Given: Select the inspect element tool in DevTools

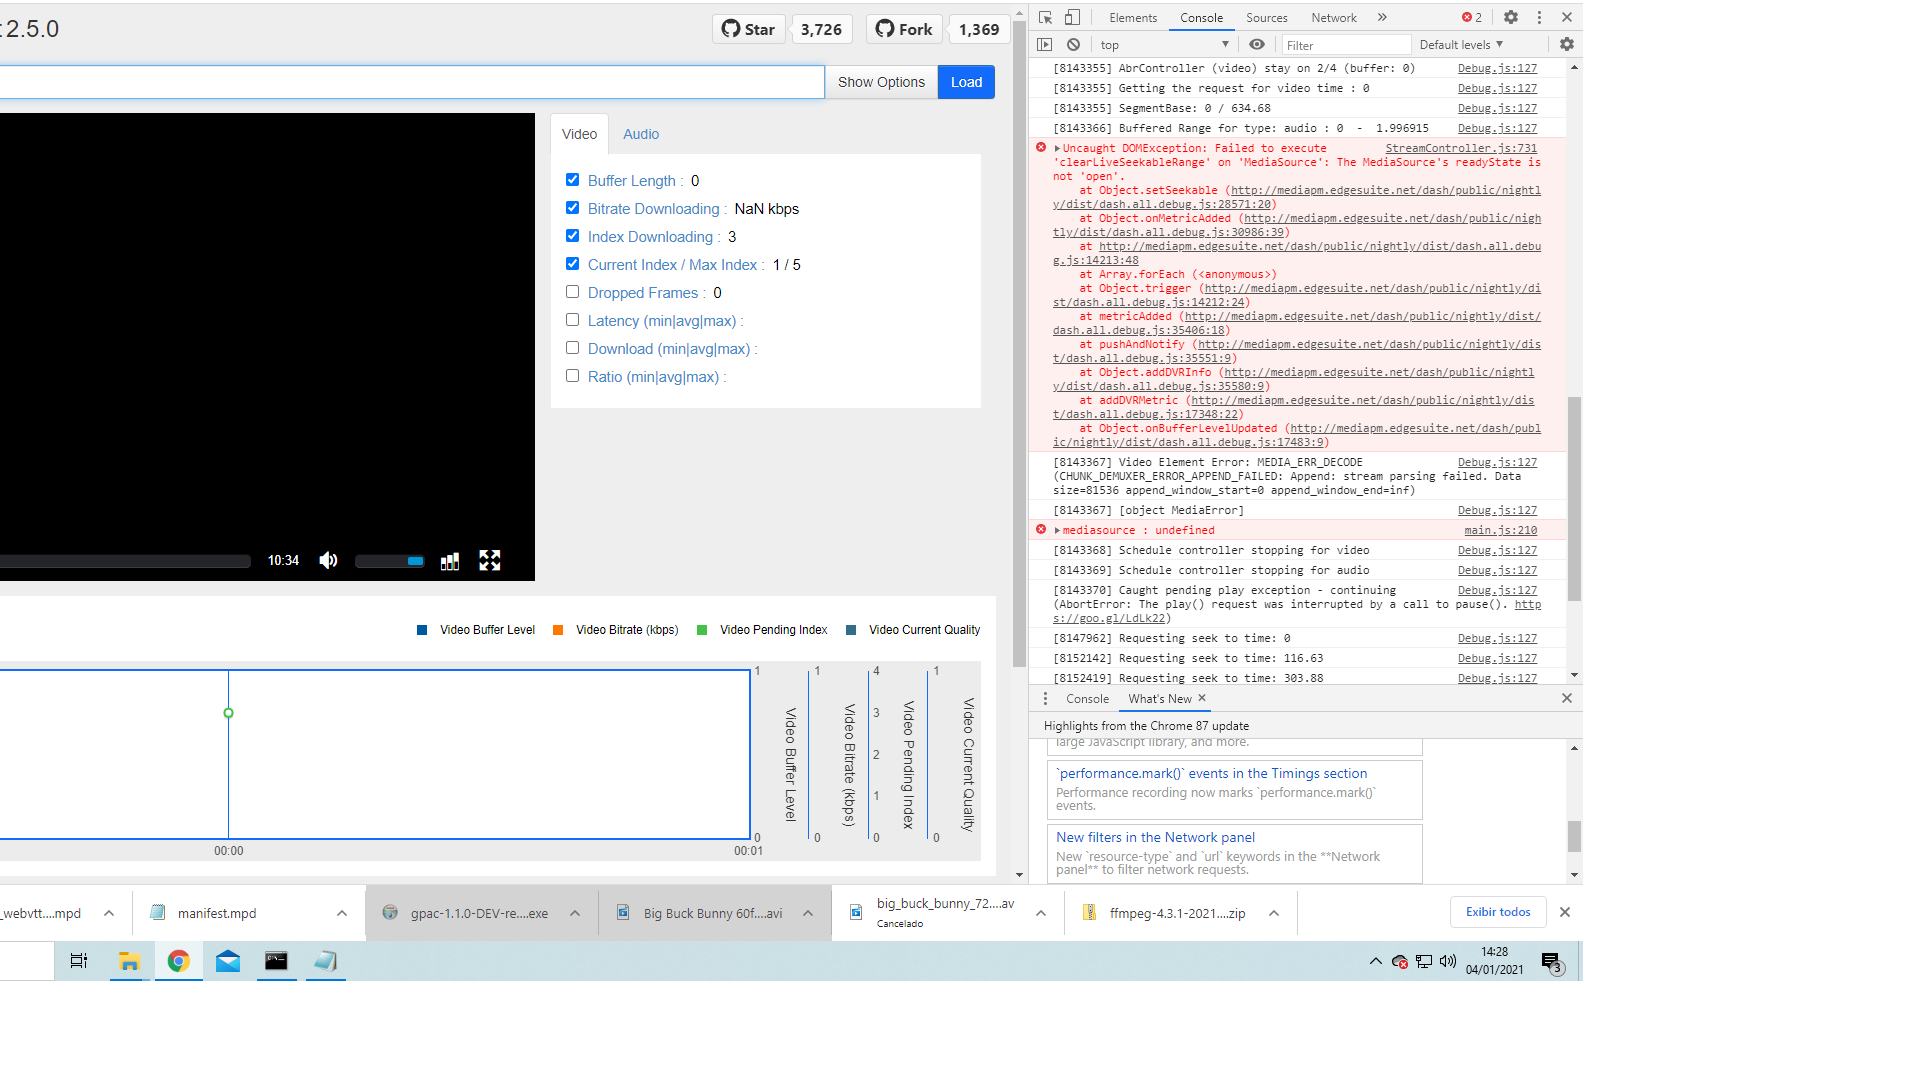Looking at the screenshot, I should [x=1044, y=17].
